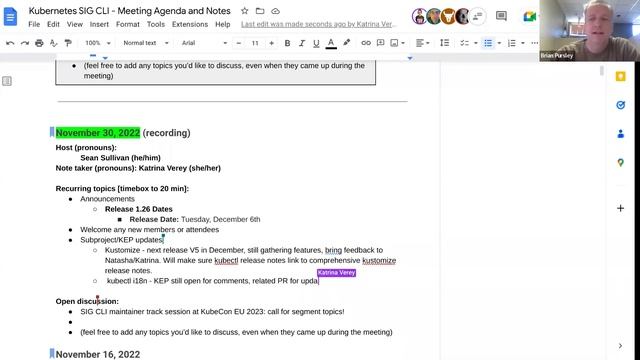This screenshot has height=360, width=640.
Task: Start a Google Meet call
Action: (529, 16)
